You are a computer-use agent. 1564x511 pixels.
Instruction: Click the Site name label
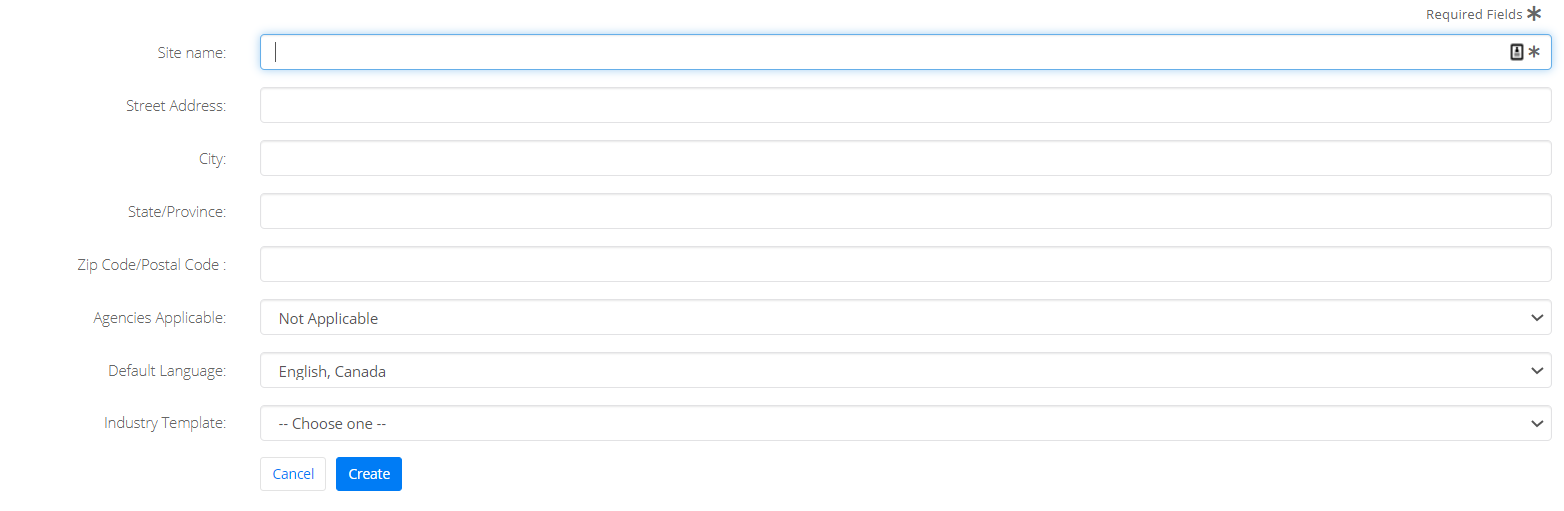[x=192, y=52]
